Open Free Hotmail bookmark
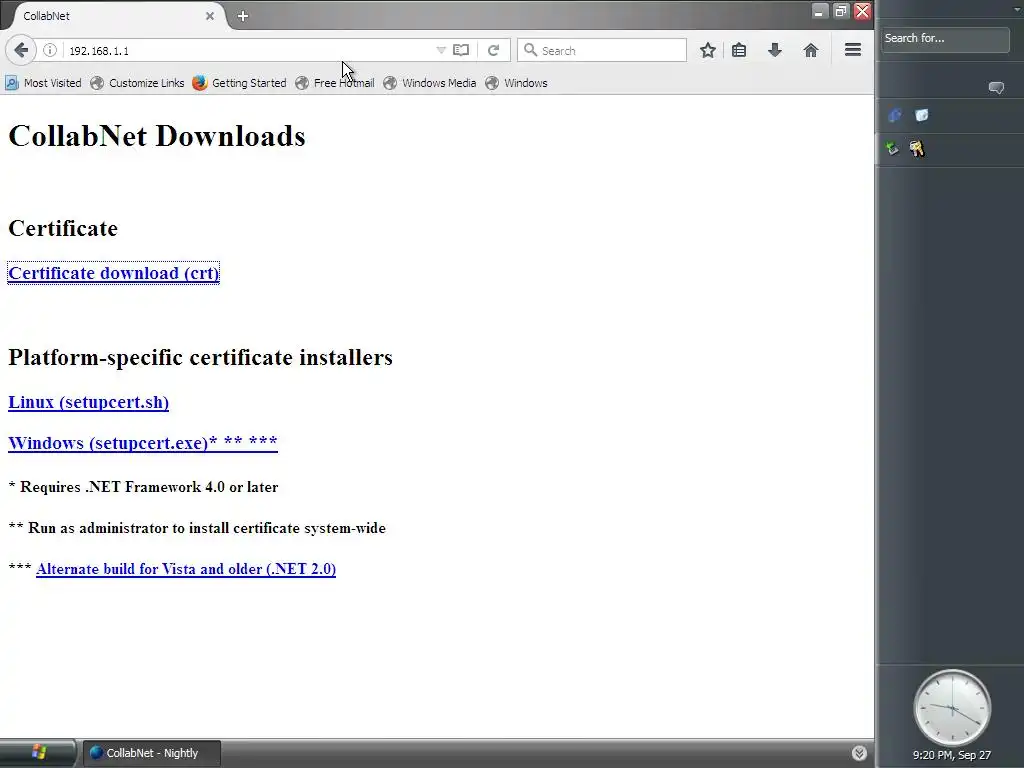Screen dimensions: 1024x768 [335, 83]
